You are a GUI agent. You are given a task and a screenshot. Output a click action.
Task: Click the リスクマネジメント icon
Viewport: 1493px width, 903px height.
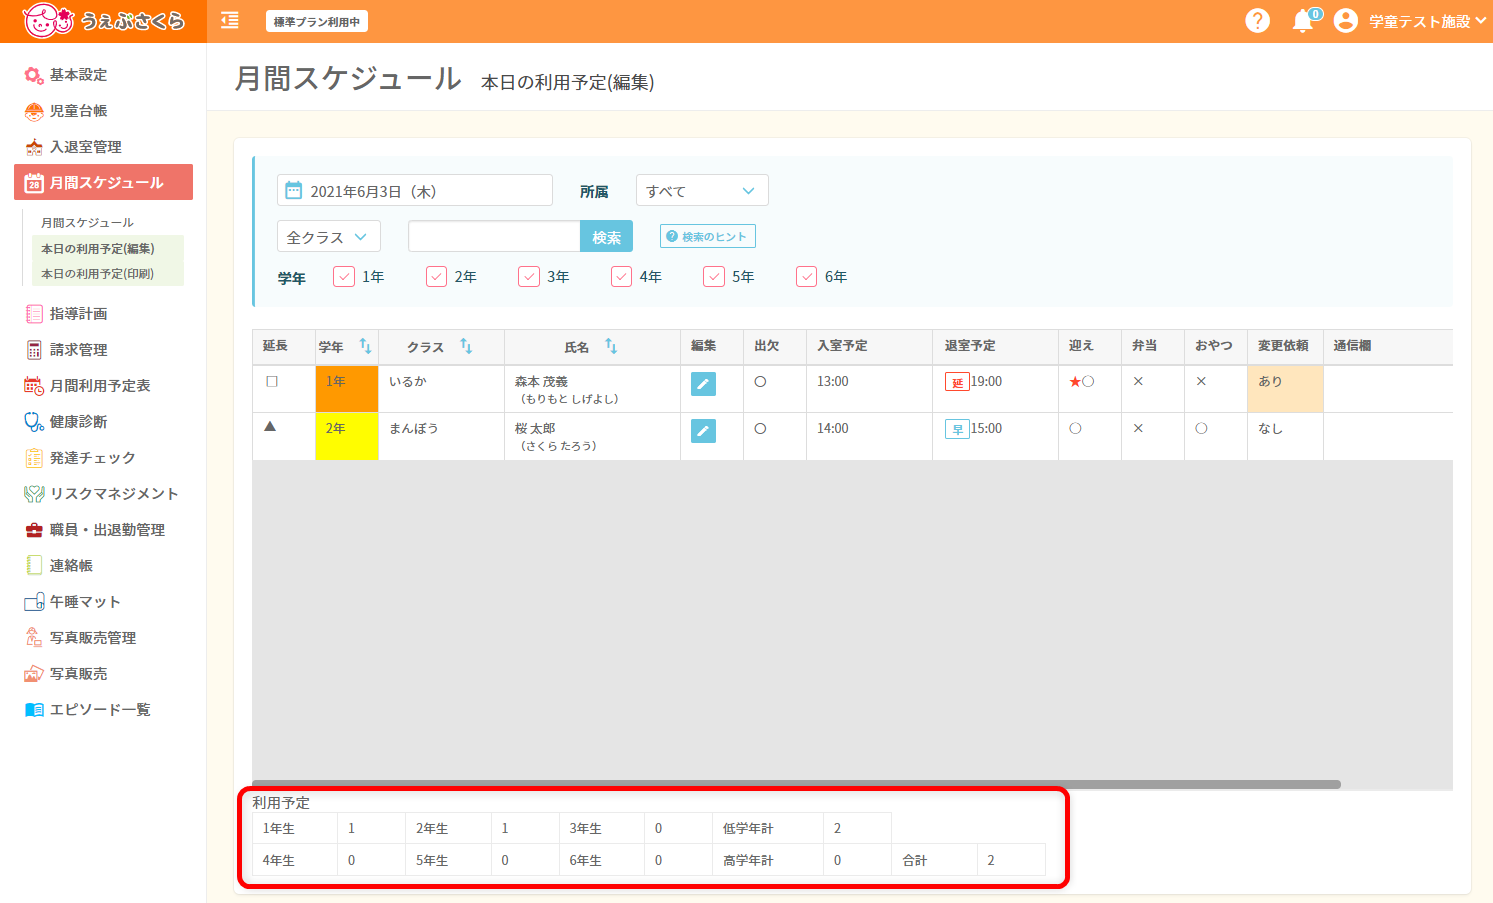34,494
